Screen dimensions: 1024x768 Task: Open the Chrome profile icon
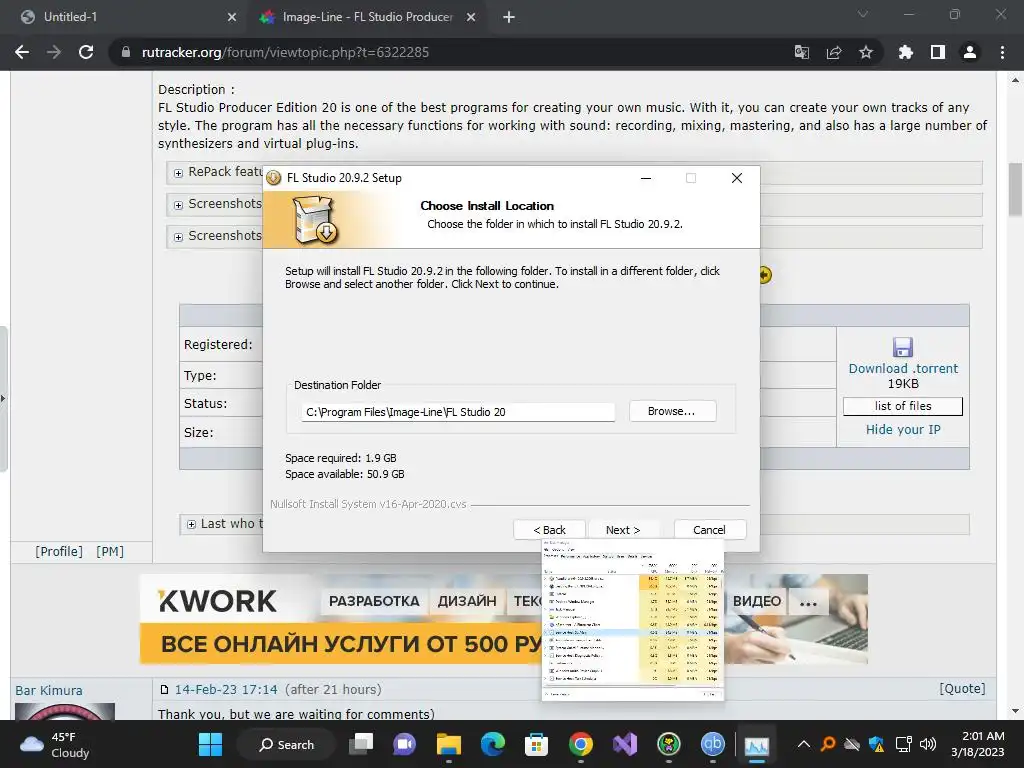pyautogui.click(x=970, y=52)
